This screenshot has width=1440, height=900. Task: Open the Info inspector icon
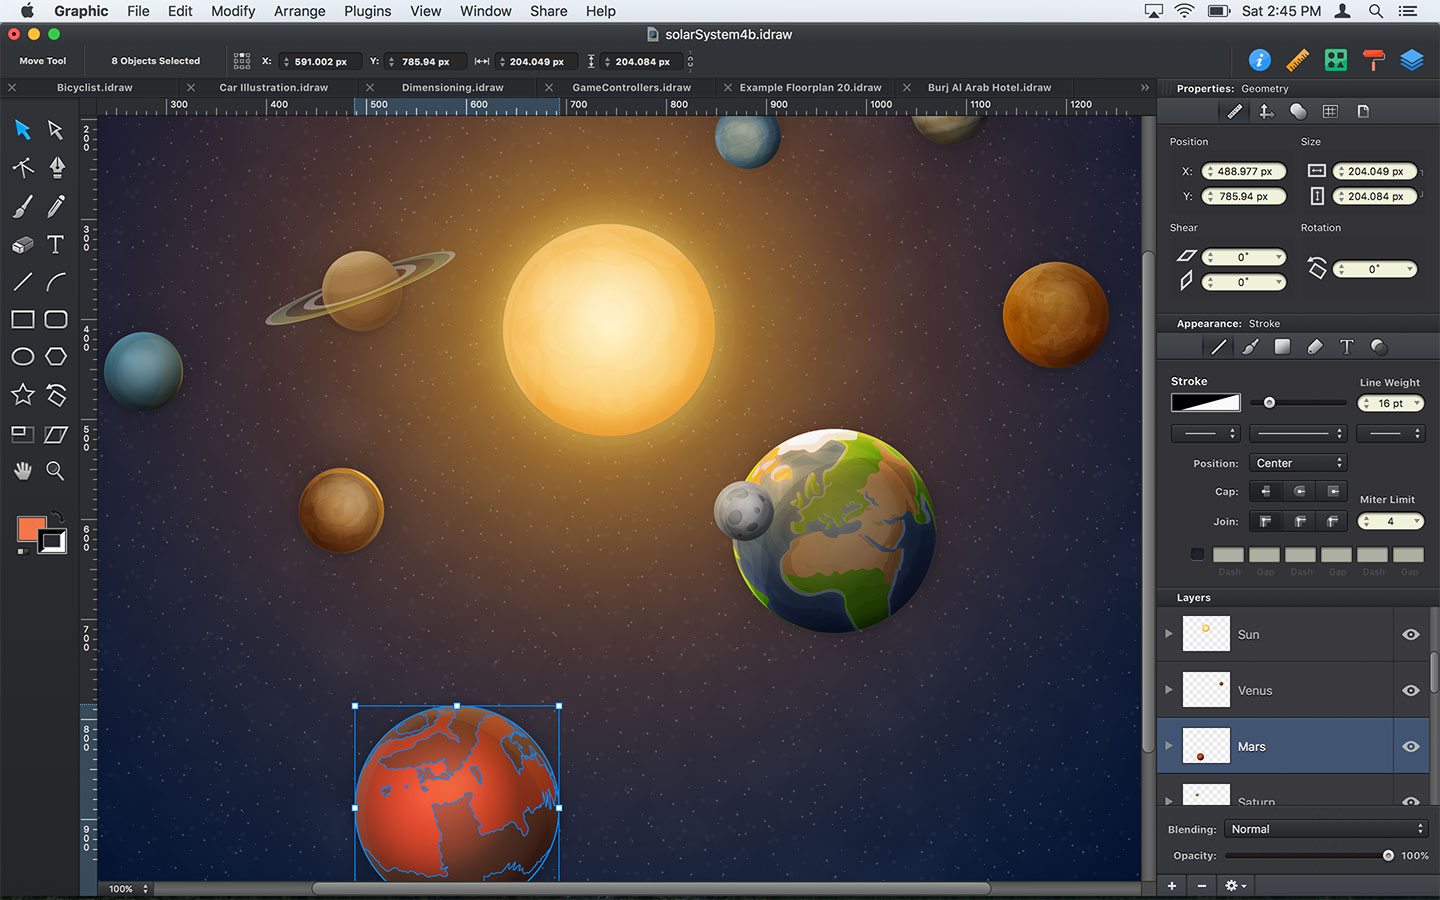tap(1260, 61)
